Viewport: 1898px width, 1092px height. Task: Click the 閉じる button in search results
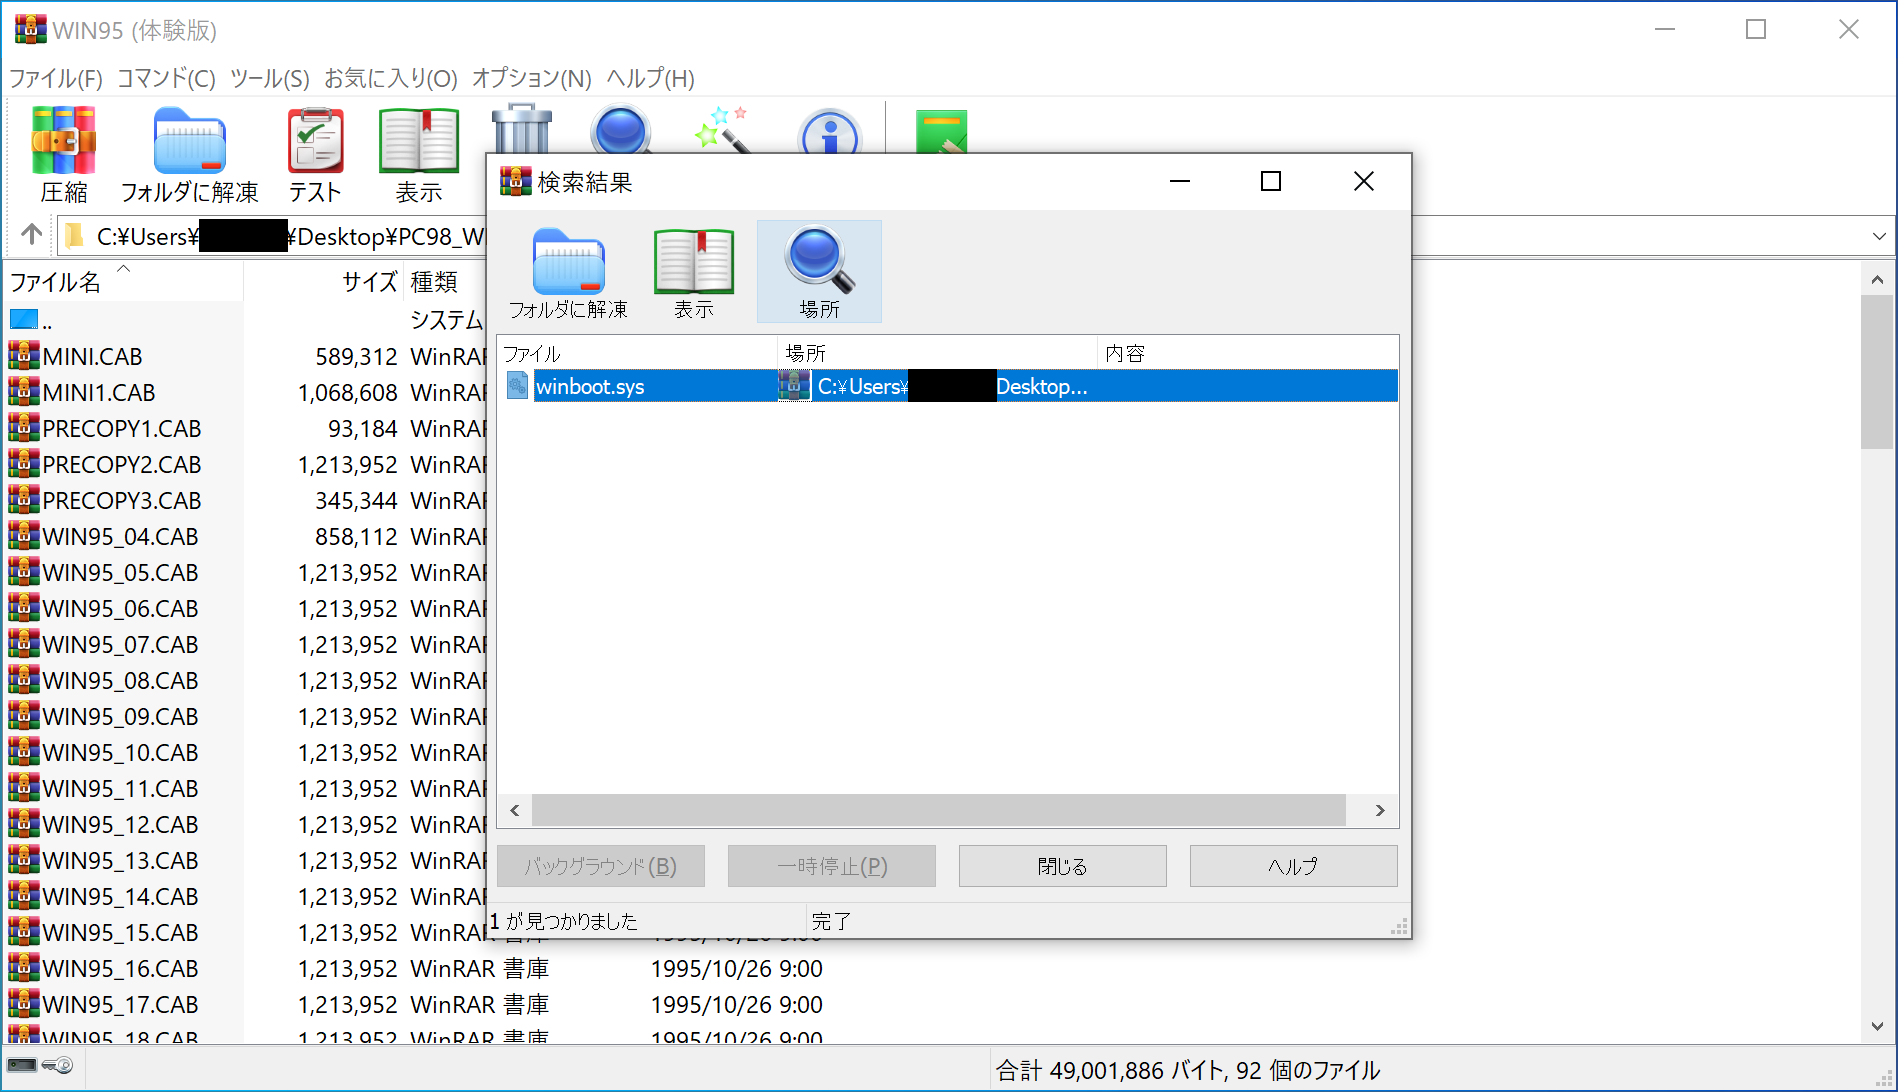click(x=1062, y=866)
